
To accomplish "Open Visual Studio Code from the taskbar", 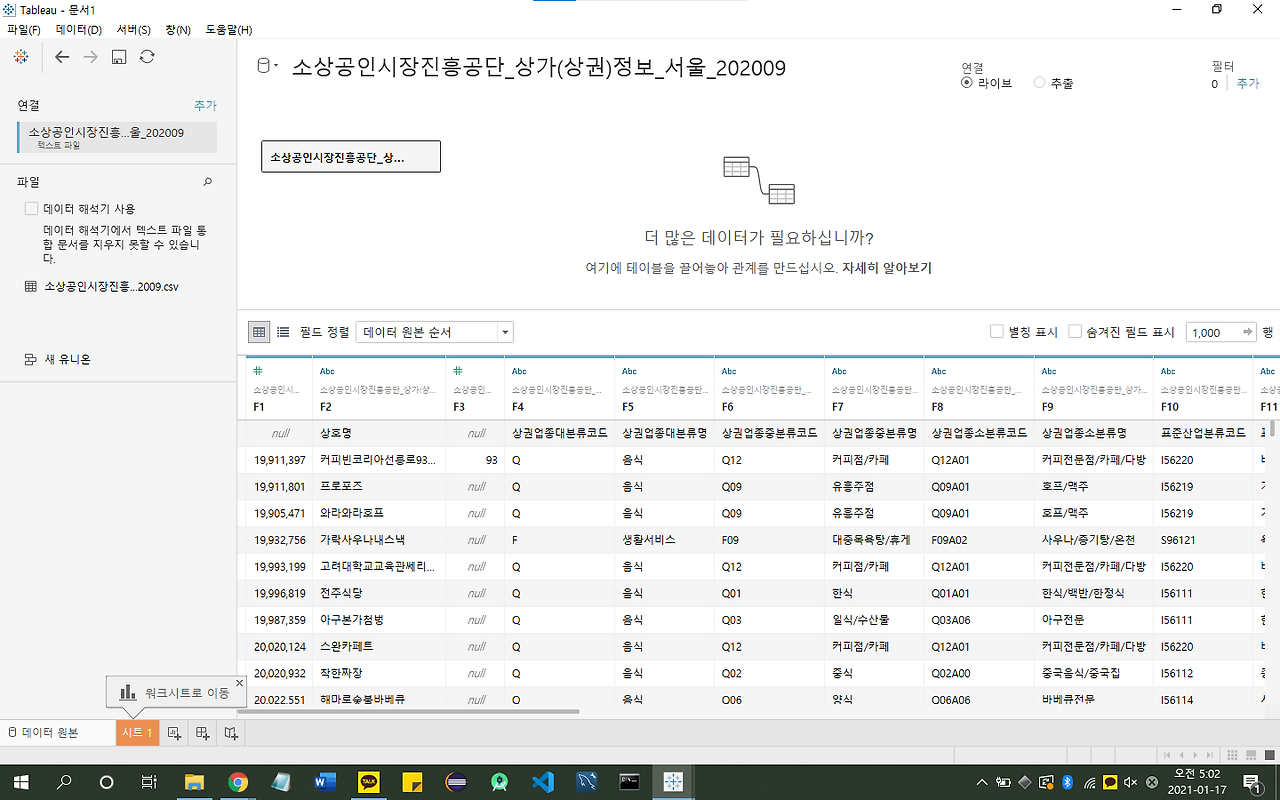I will click(543, 782).
